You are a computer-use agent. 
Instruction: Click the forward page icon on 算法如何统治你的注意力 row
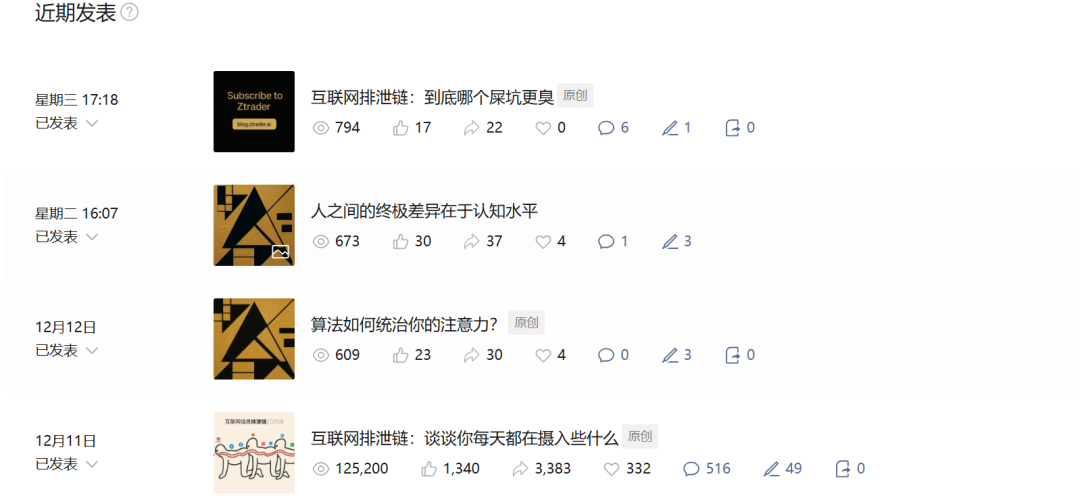click(733, 355)
